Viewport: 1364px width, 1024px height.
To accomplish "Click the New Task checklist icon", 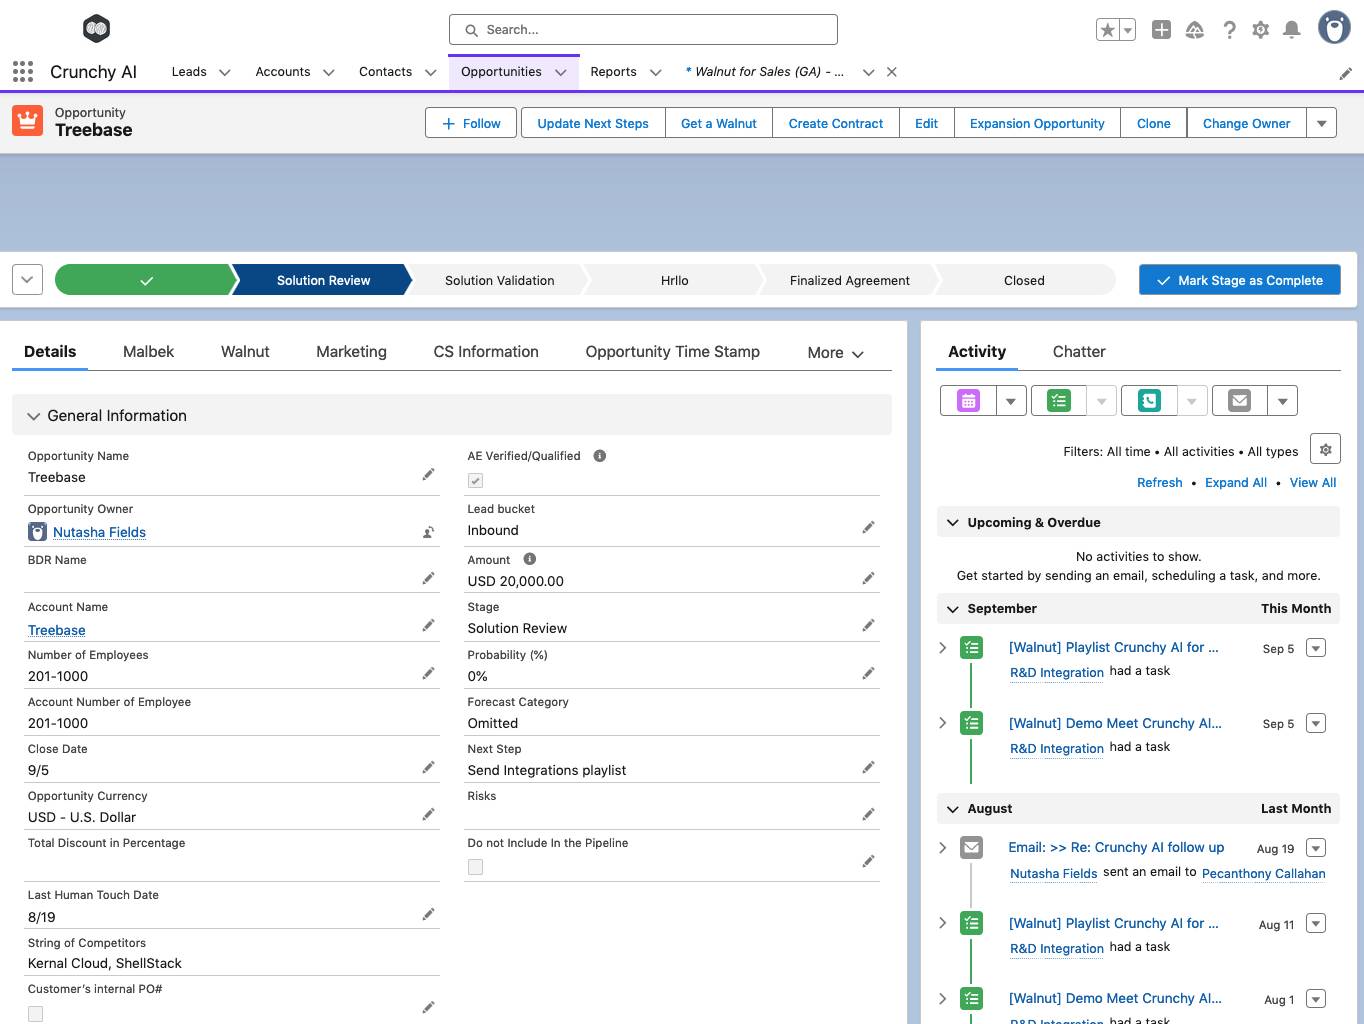I will tap(1059, 401).
